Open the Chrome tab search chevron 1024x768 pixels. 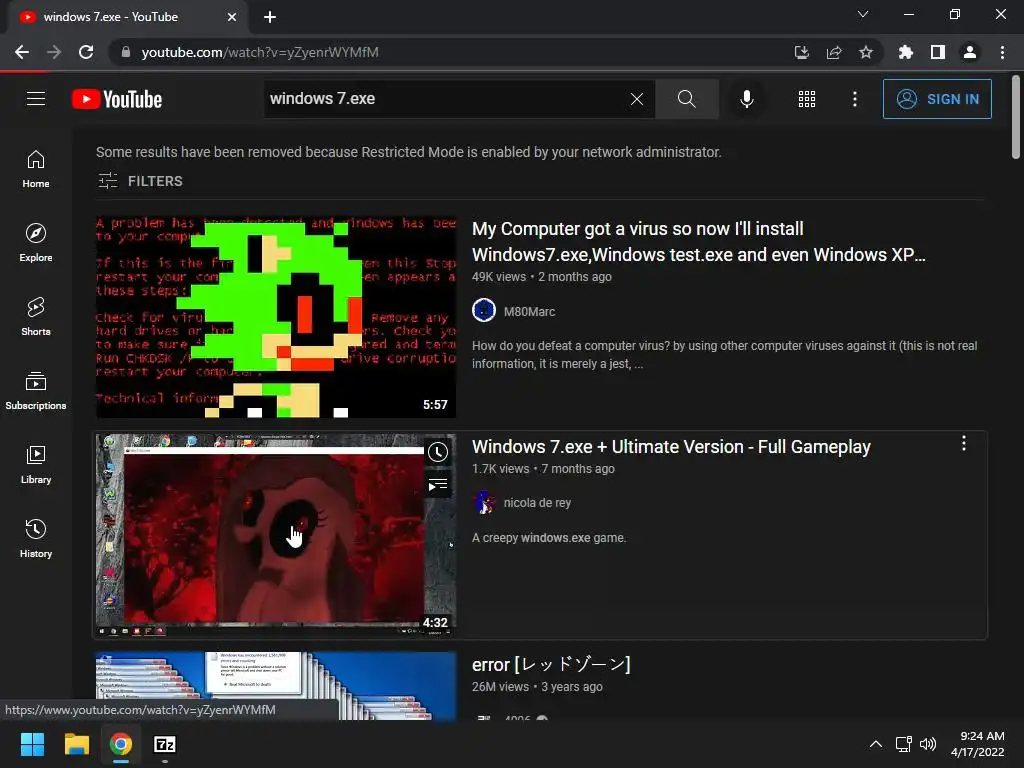863,14
